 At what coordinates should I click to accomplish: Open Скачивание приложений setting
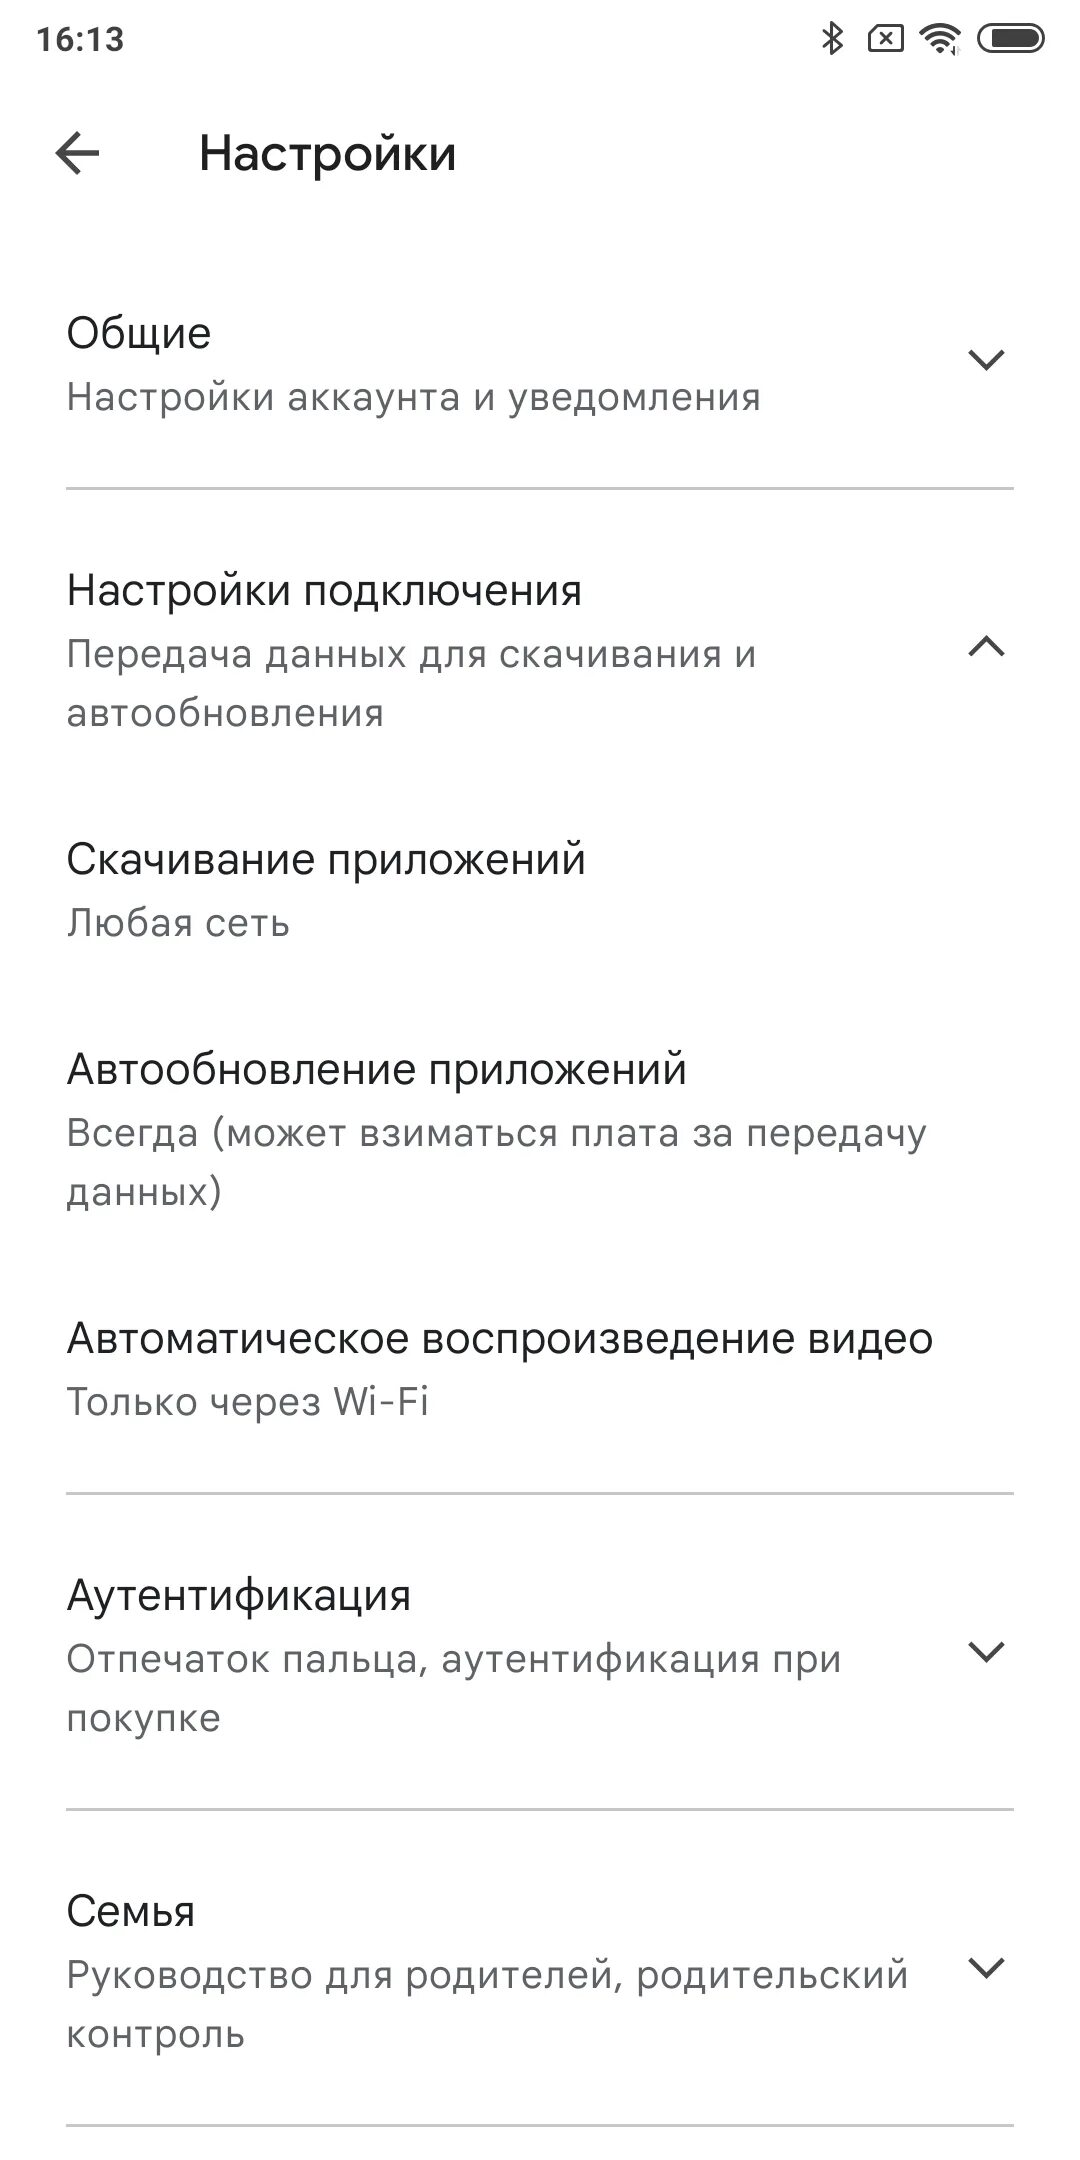click(540, 890)
